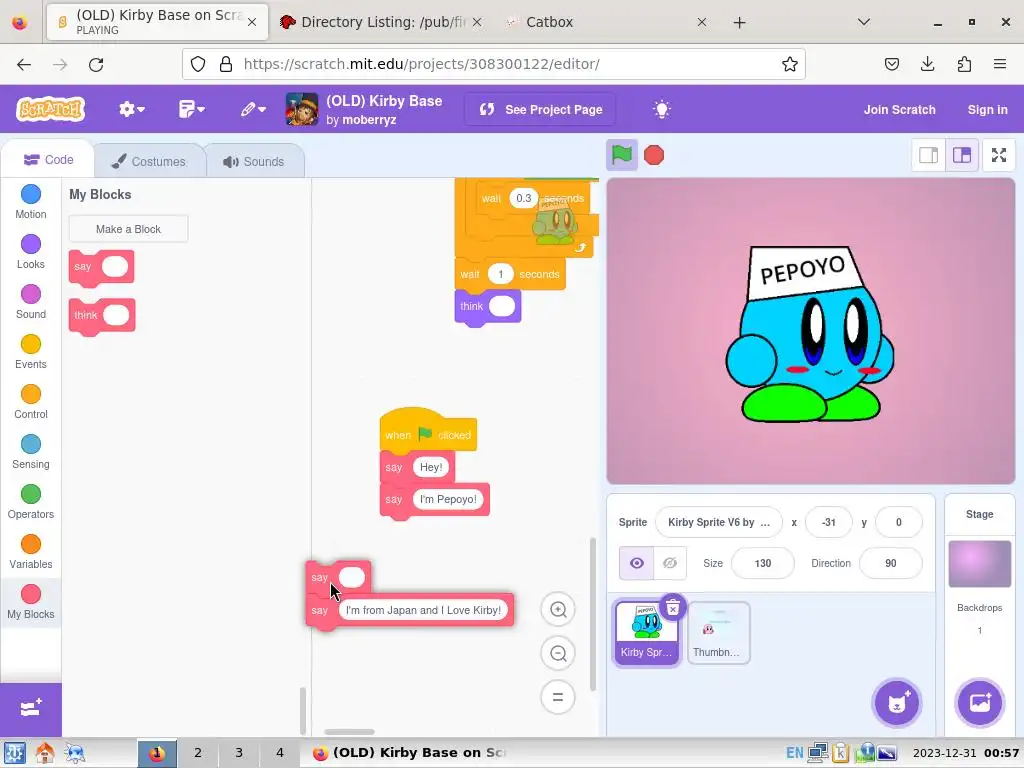Edit the wait 0.3 seconds value
This screenshot has width=1024, height=768.
(x=524, y=199)
